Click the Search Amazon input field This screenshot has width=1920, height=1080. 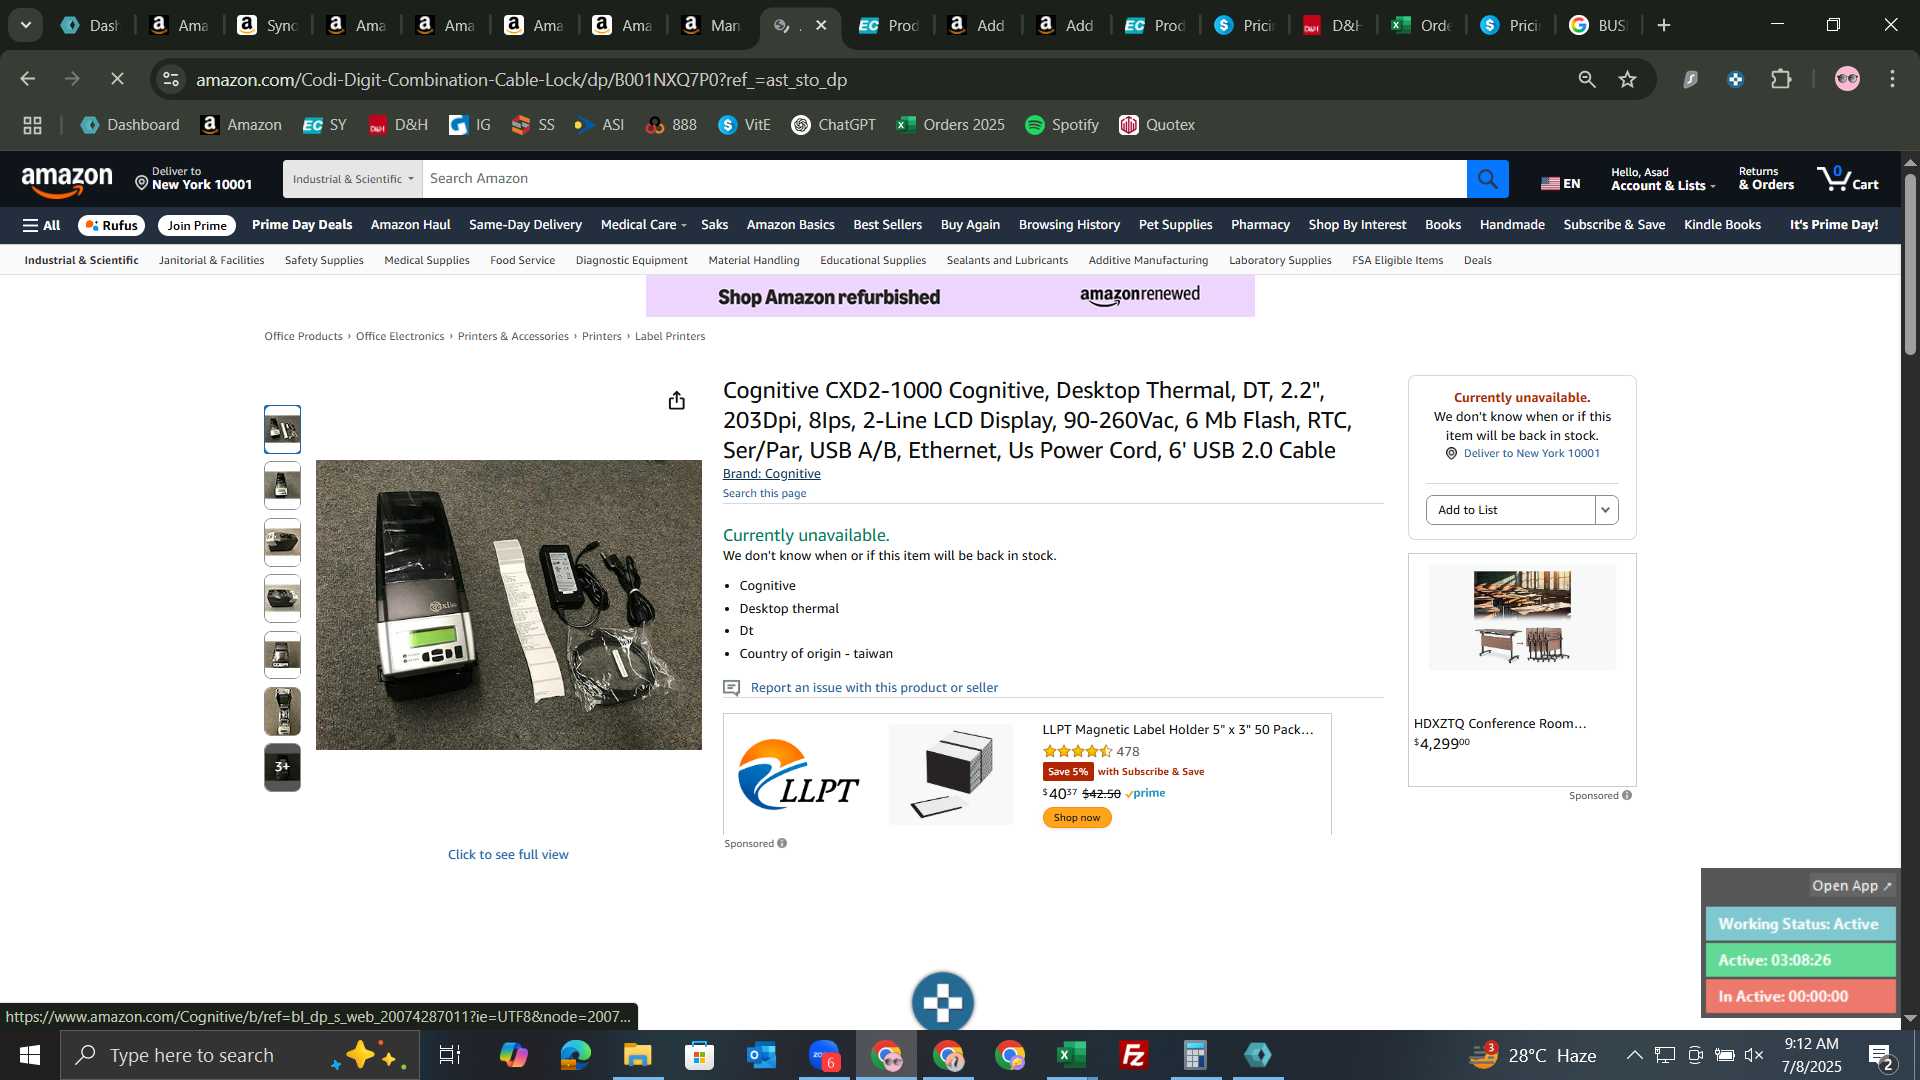944,179
